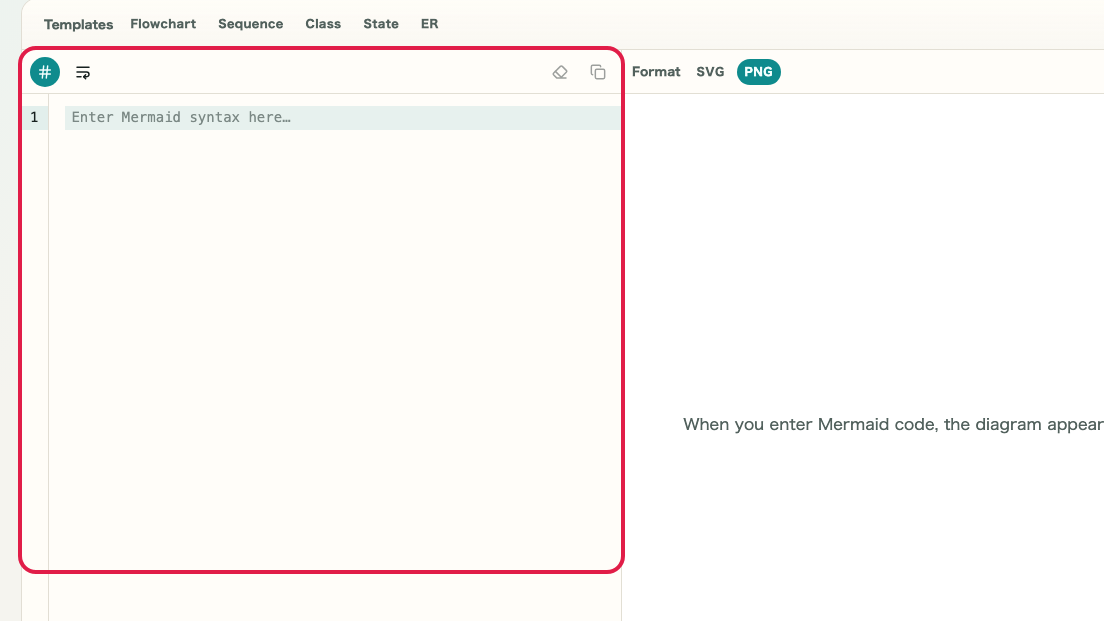Open the ER template
Screen dimensions: 1104x621
429,24
